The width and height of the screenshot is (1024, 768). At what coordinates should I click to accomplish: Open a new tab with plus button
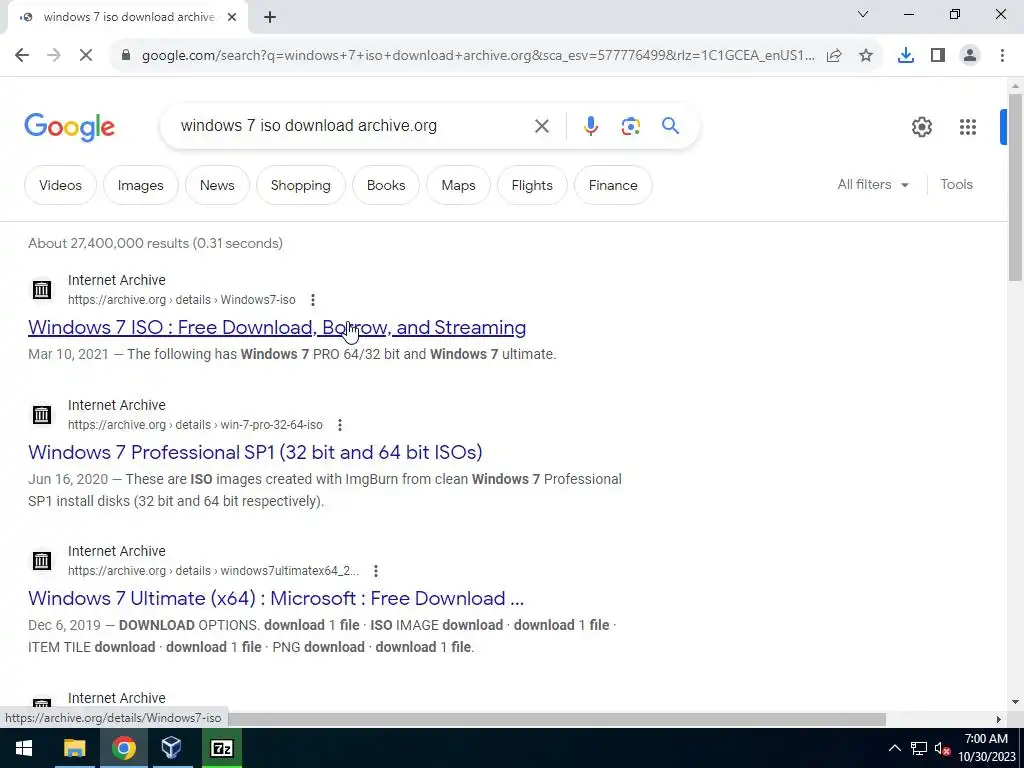point(270,17)
